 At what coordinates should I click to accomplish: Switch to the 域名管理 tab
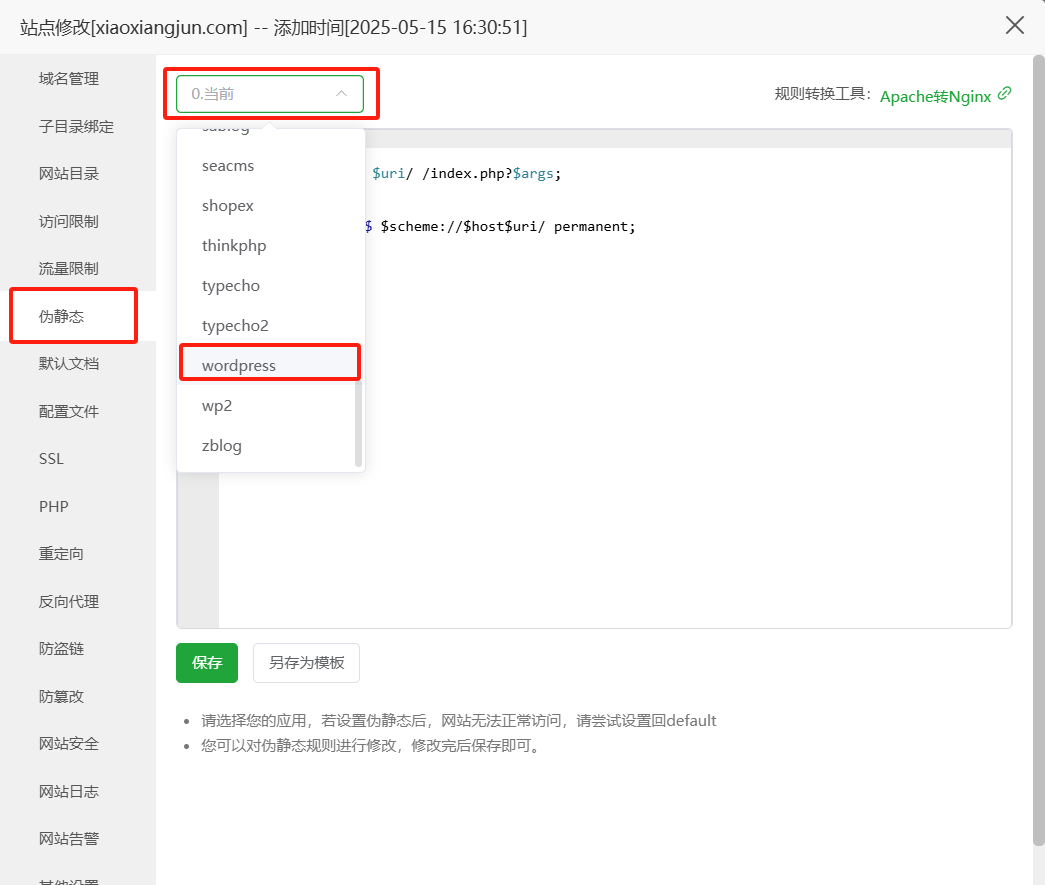click(69, 79)
